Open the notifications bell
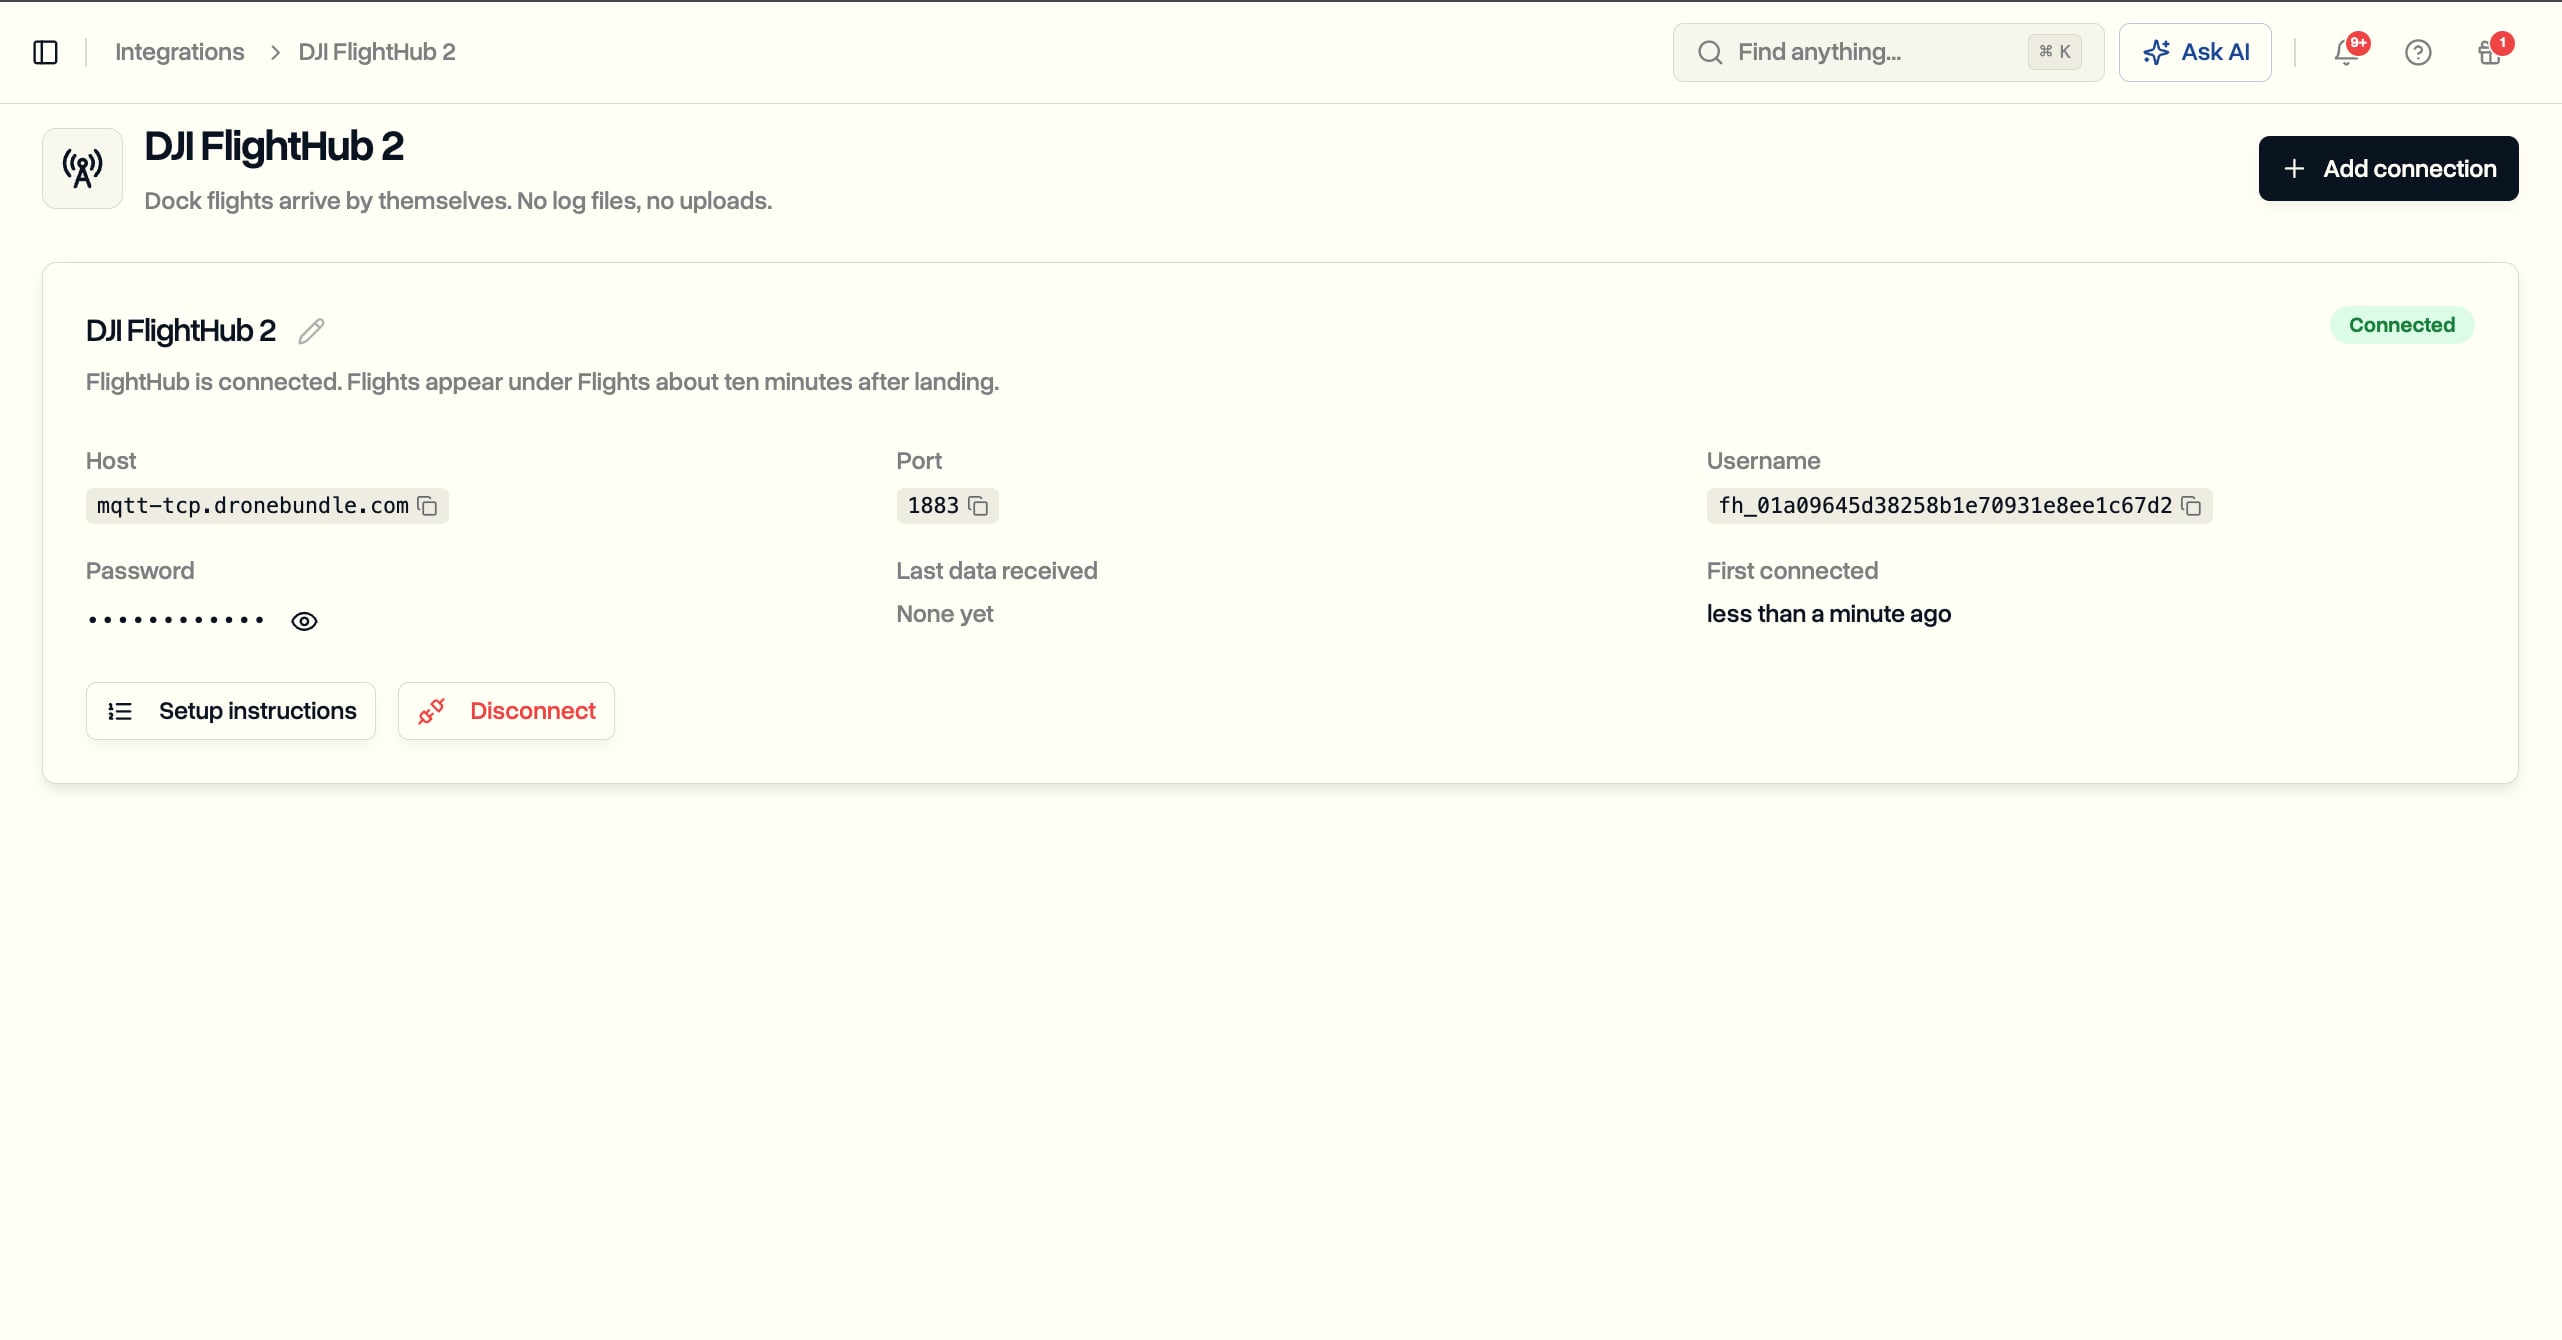Image resolution: width=2562 pixels, height=1340 pixels. click(x=2346, y=52)
